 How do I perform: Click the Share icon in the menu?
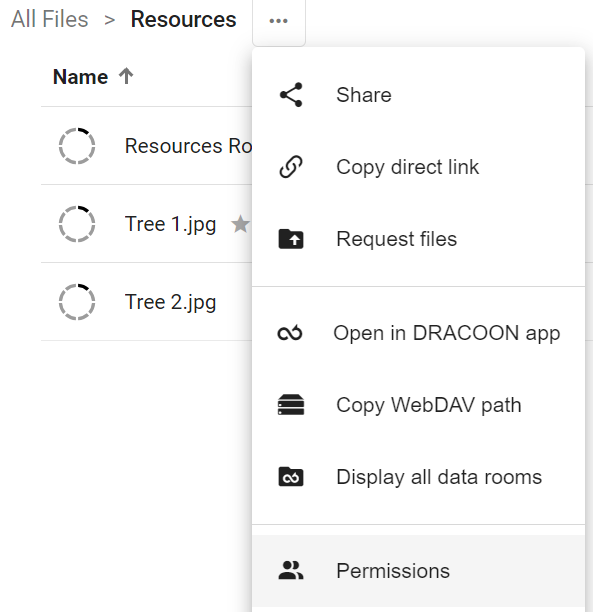(291, 95)
